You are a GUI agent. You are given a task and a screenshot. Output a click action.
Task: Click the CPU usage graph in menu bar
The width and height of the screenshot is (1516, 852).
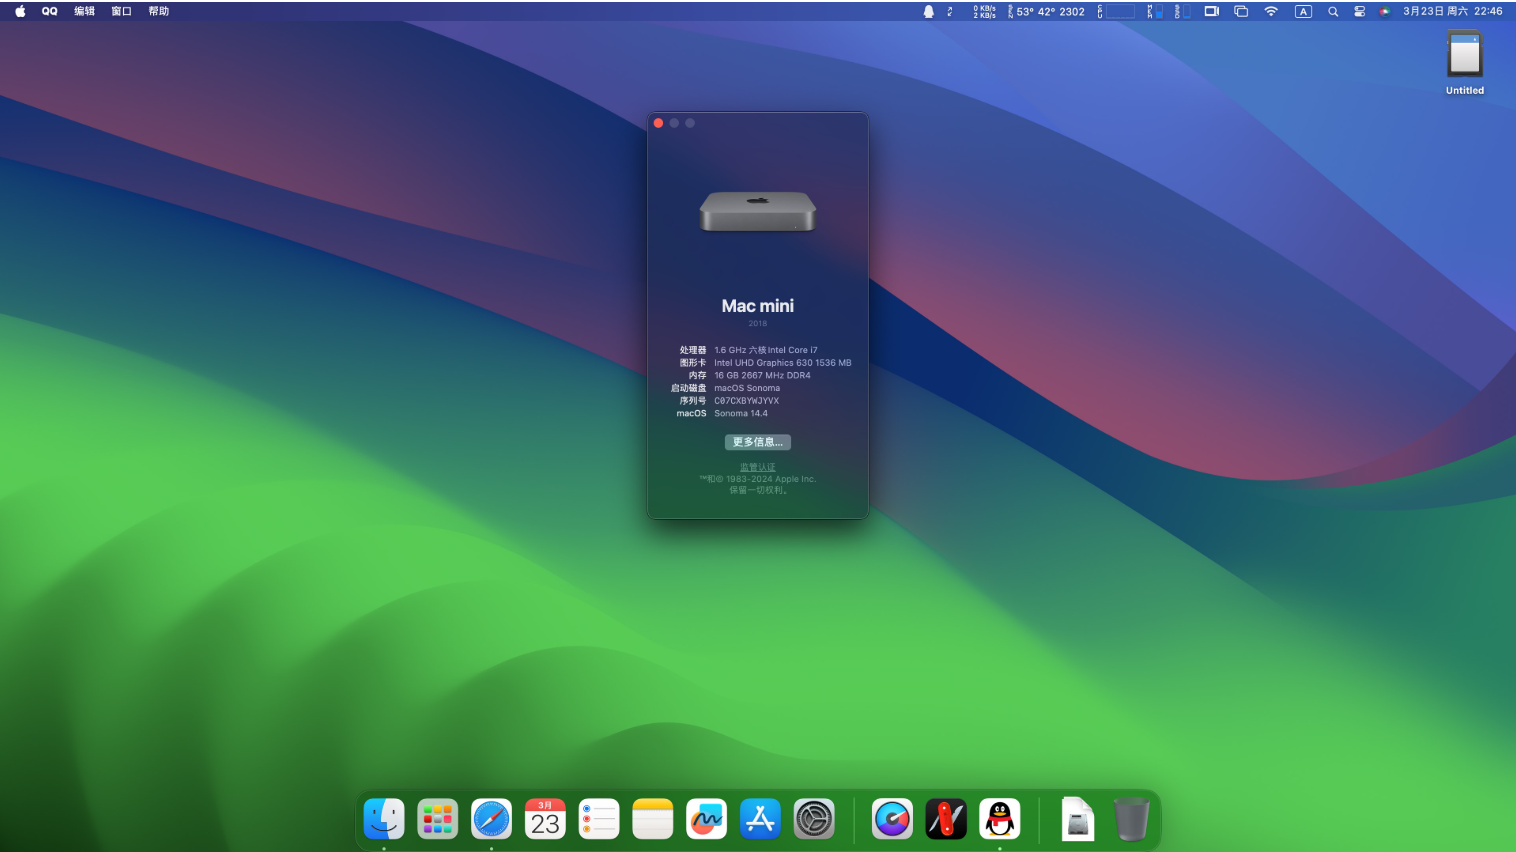point(1117,11)
